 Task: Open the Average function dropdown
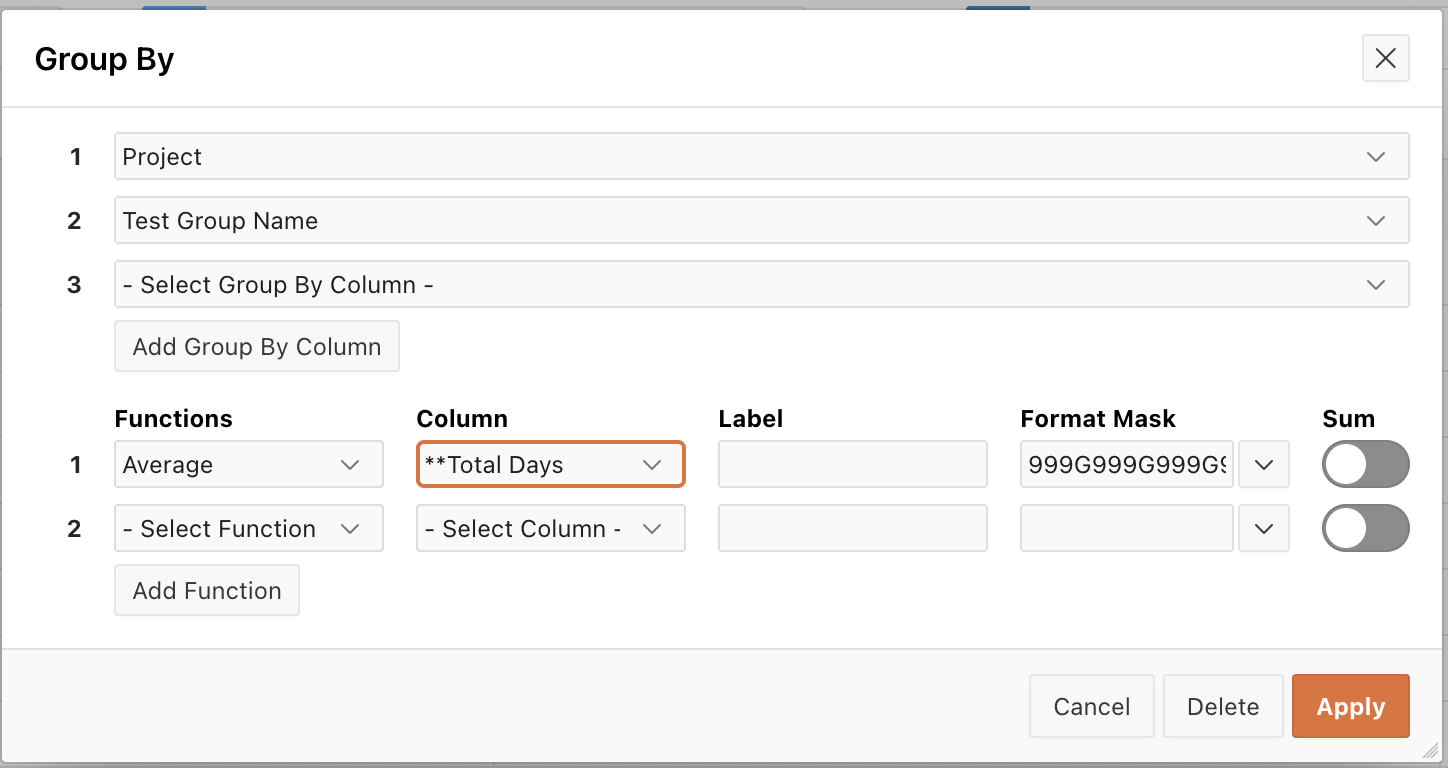249,465
